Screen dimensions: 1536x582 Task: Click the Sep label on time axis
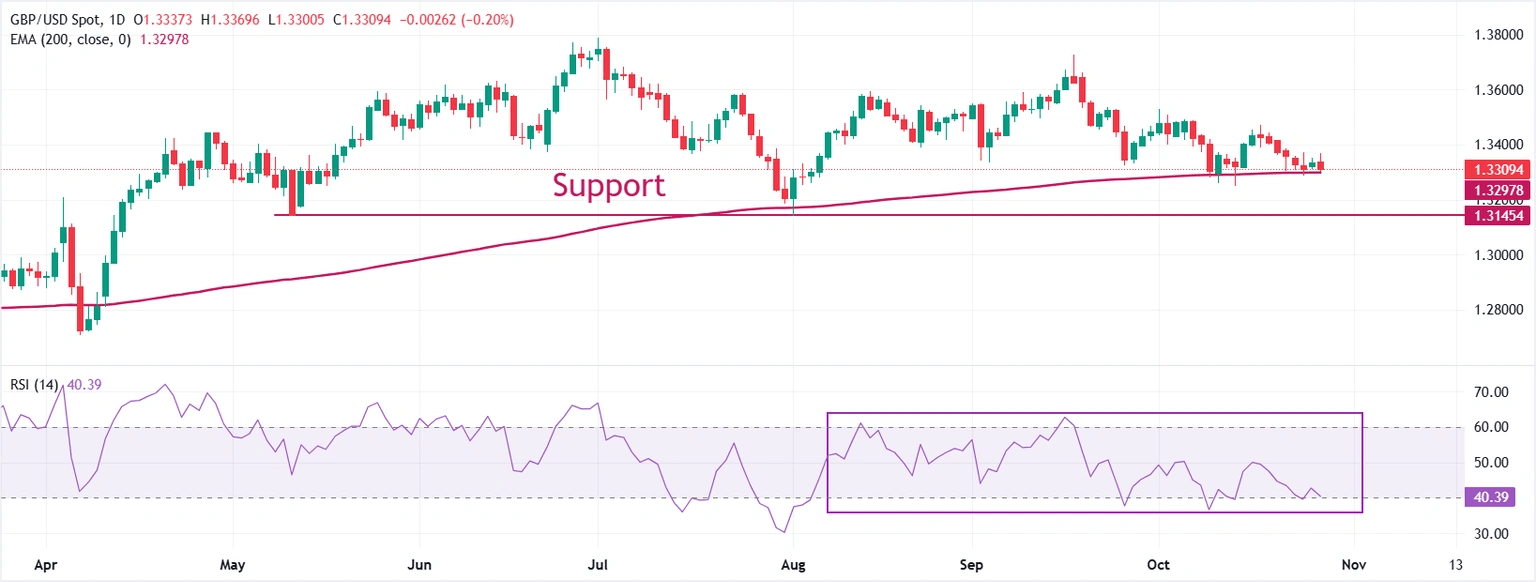pyautogui.click(x=971, y=565)
